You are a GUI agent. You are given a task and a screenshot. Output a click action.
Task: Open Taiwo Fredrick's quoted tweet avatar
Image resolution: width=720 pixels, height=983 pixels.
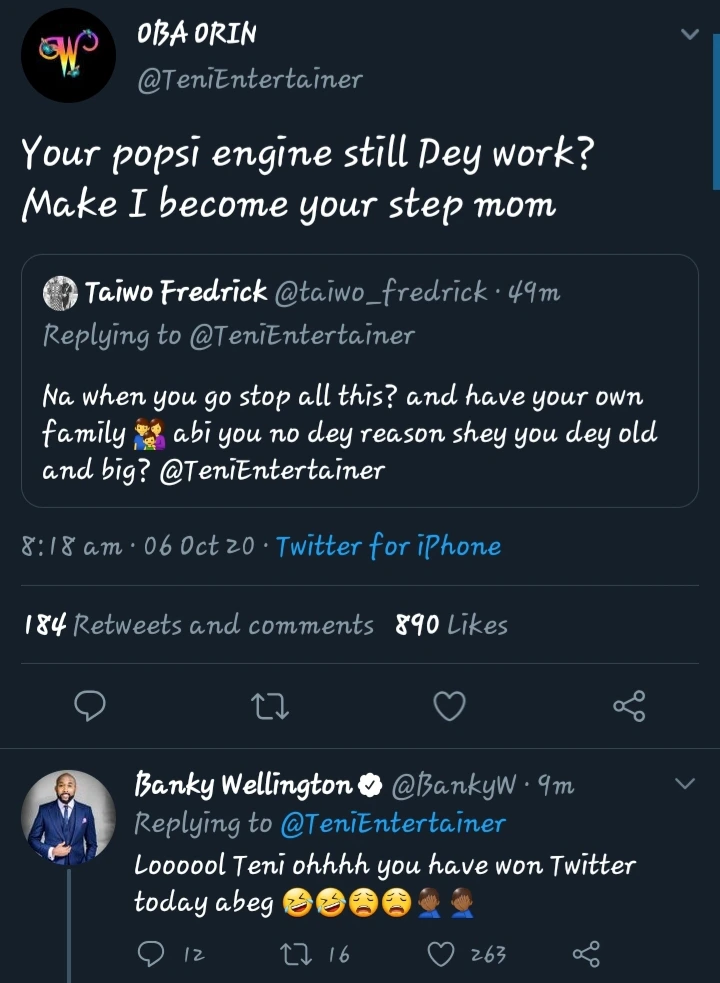click(61, 293)
